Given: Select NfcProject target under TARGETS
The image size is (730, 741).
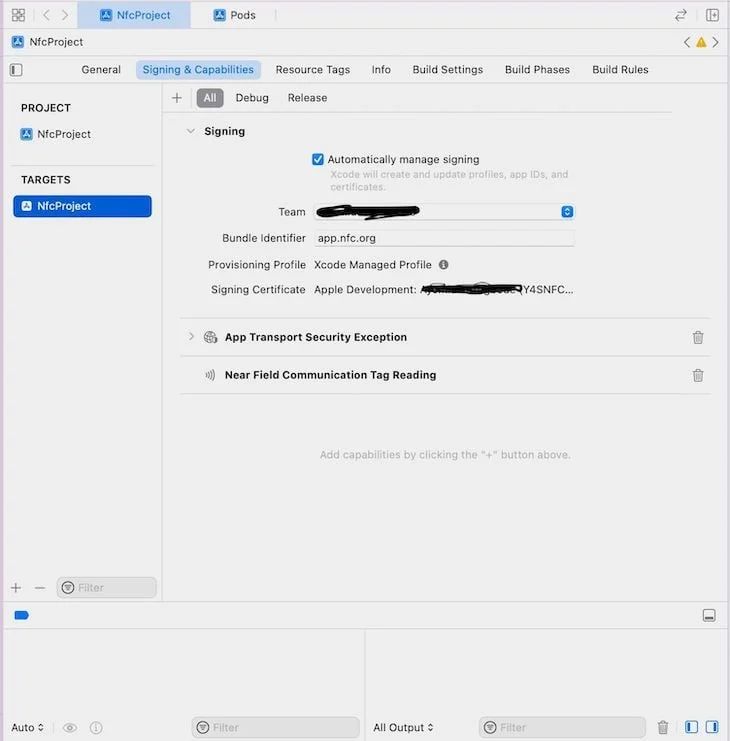Looking at the screenshot, I should [x=82, y=206].
